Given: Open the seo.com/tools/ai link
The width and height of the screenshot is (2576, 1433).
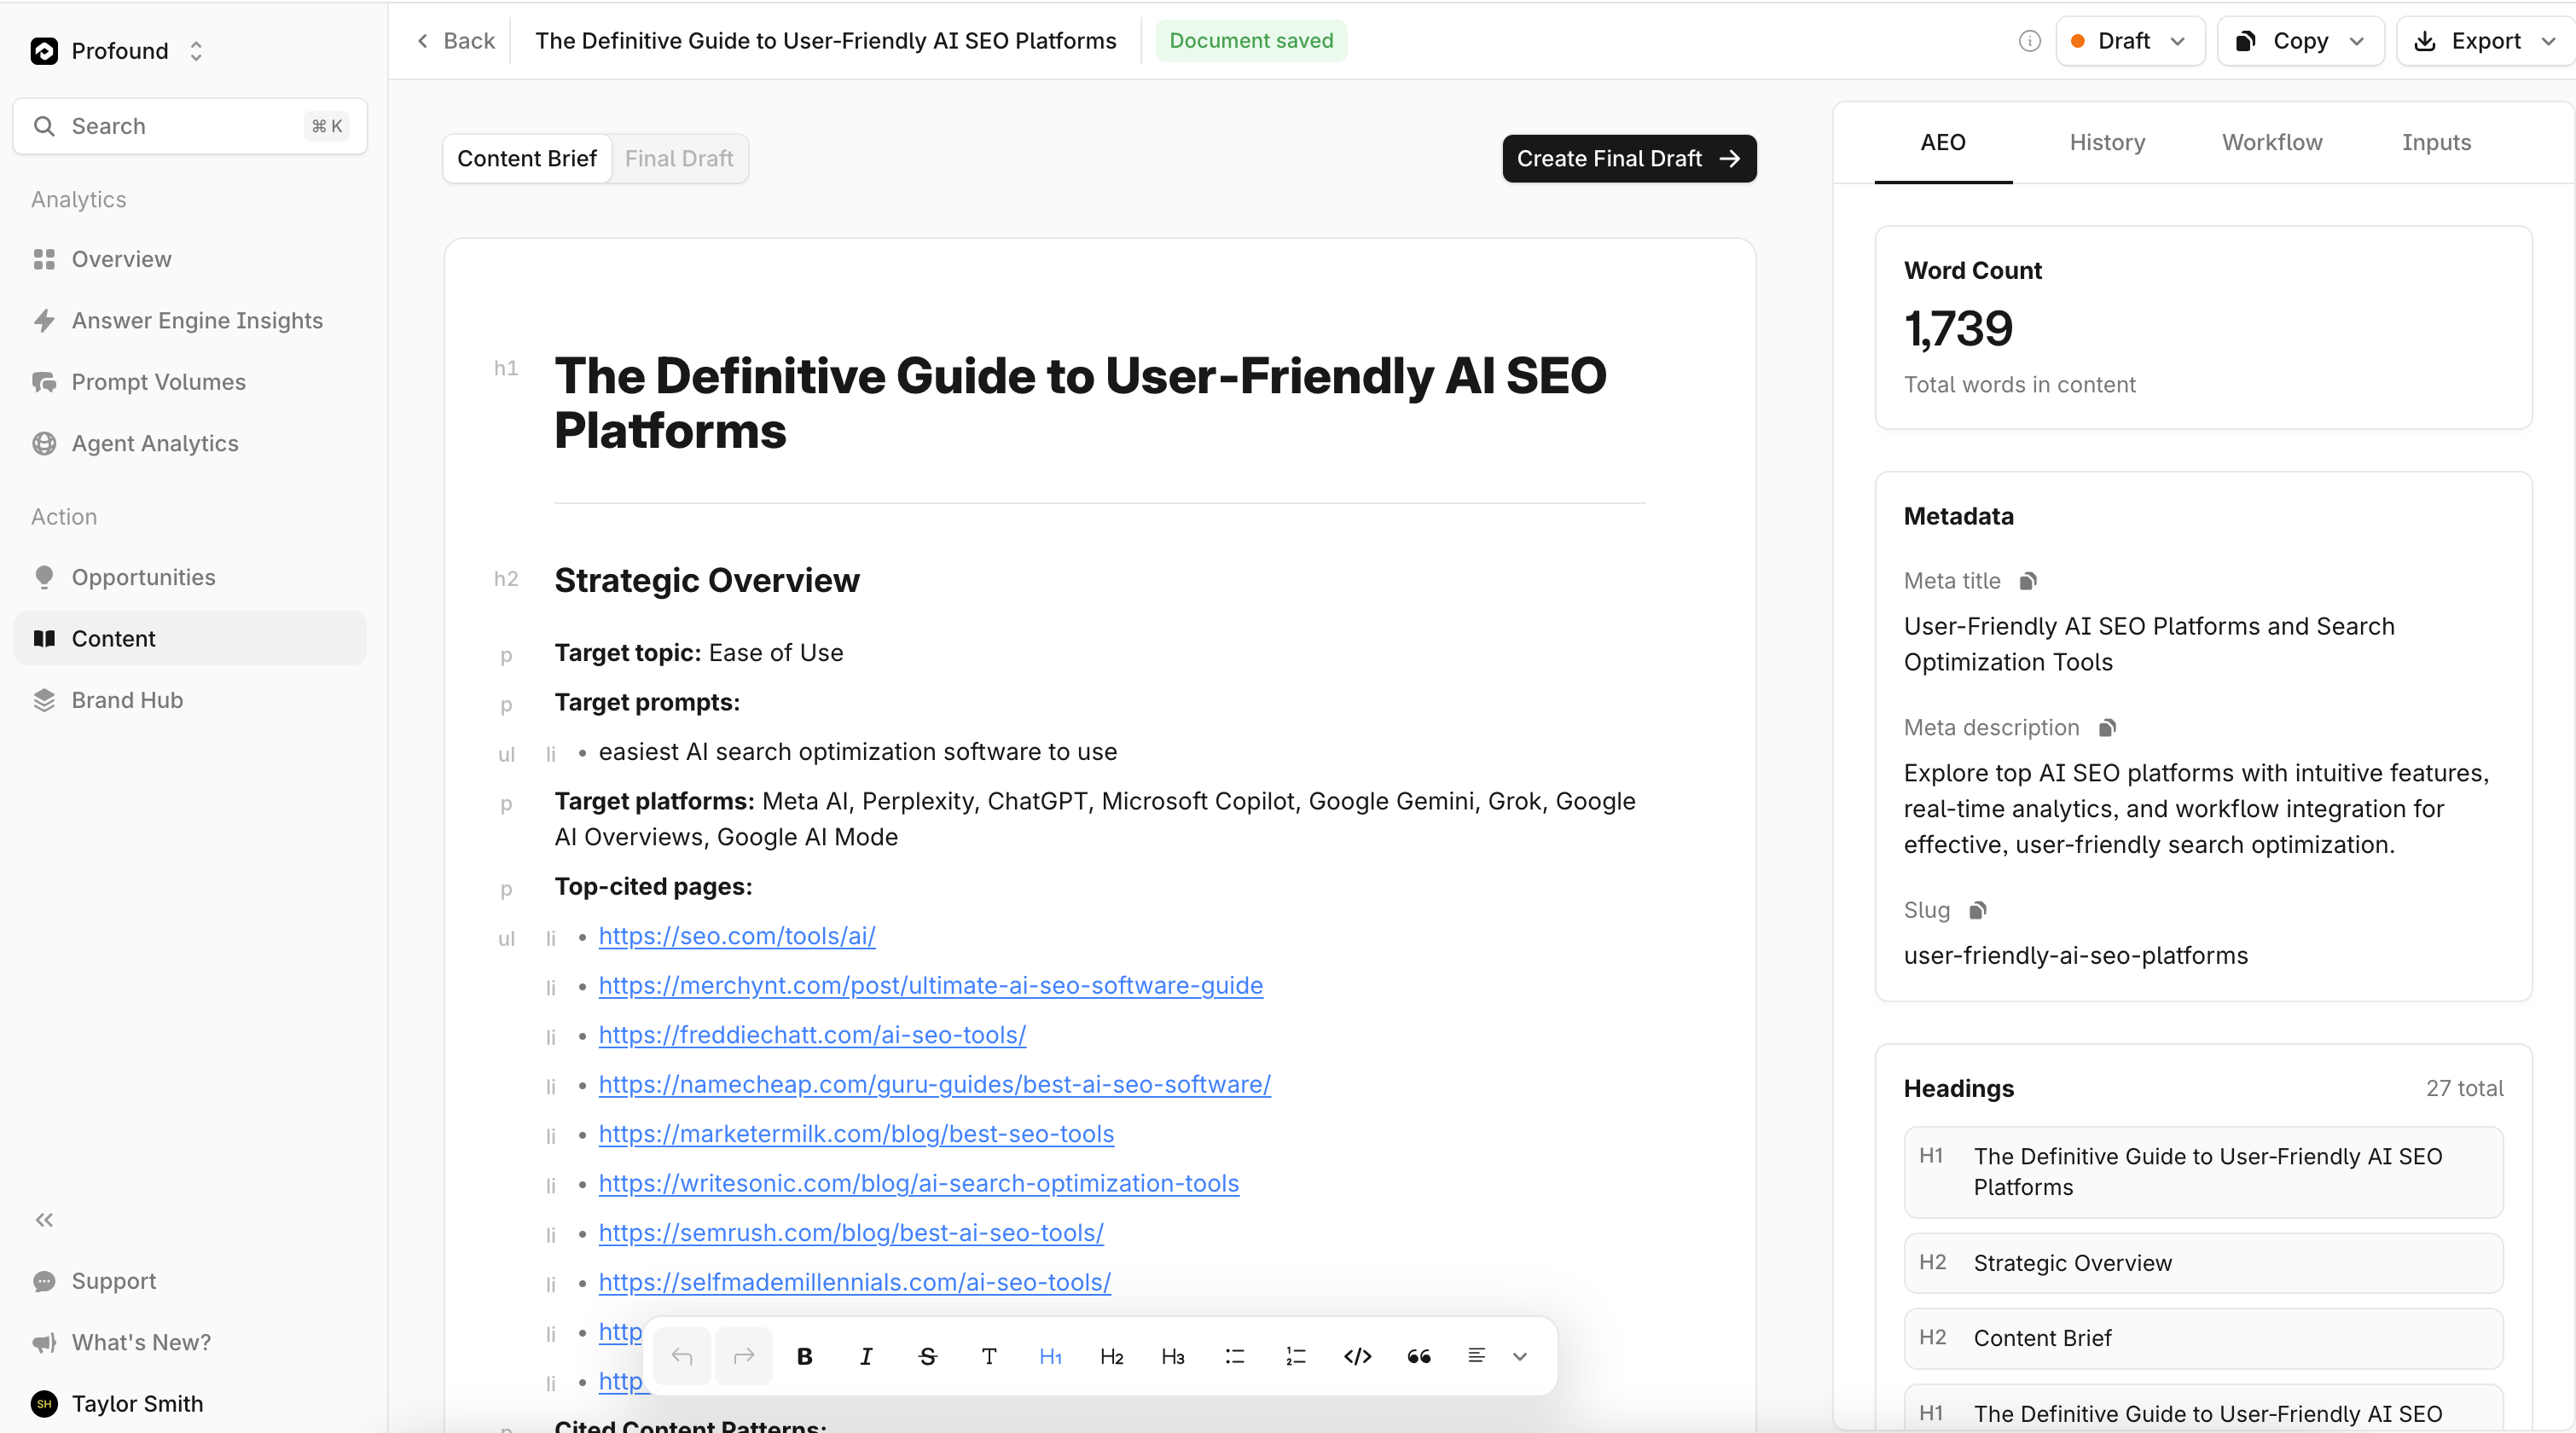Looking at the screenshot, I should [737, 936].
